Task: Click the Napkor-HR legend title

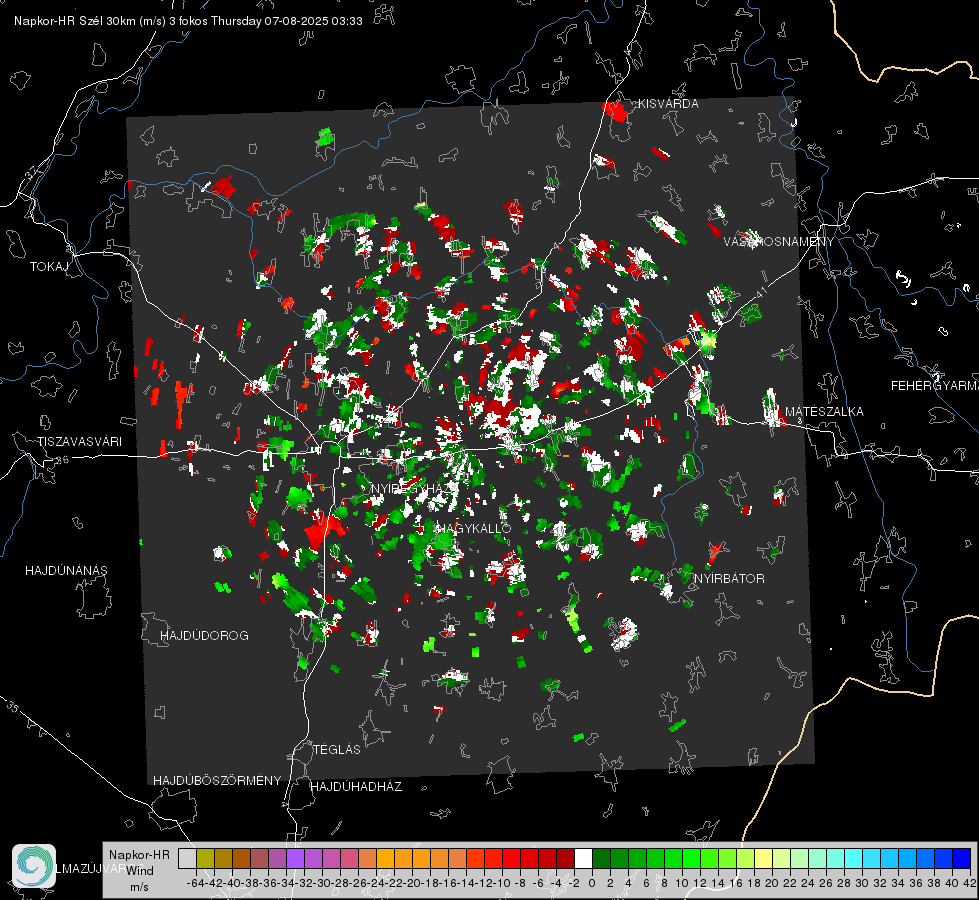Action: (139, 854)
